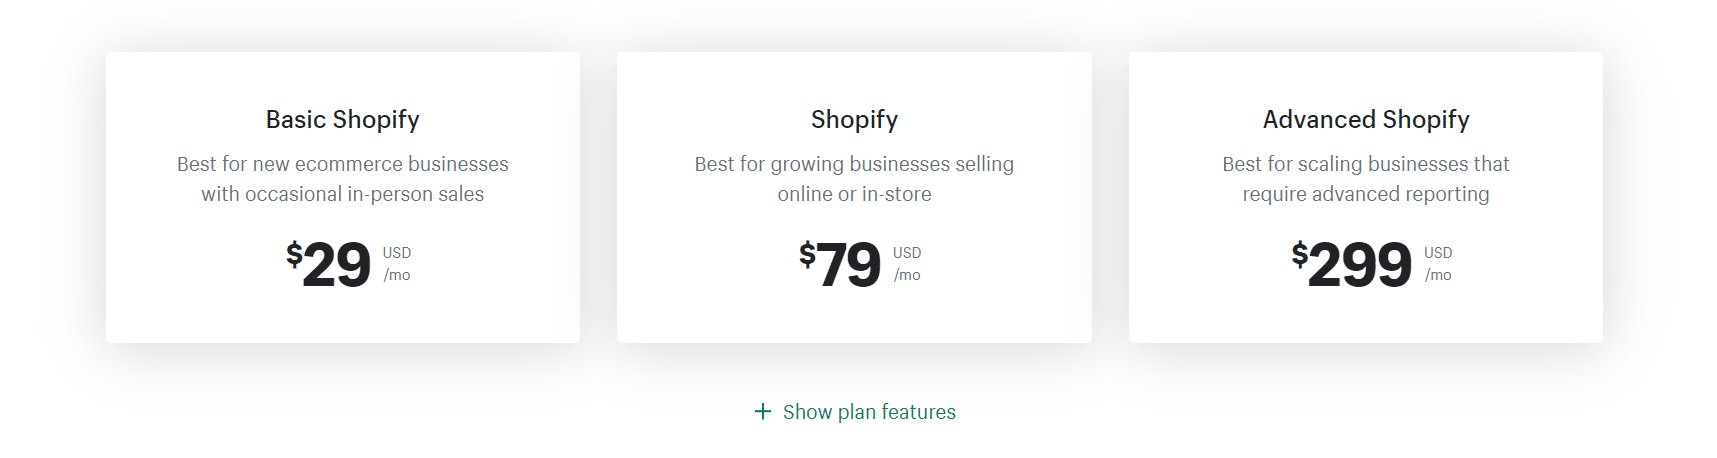
Task: Click the $79 price figure
Action: coord(849,265)
